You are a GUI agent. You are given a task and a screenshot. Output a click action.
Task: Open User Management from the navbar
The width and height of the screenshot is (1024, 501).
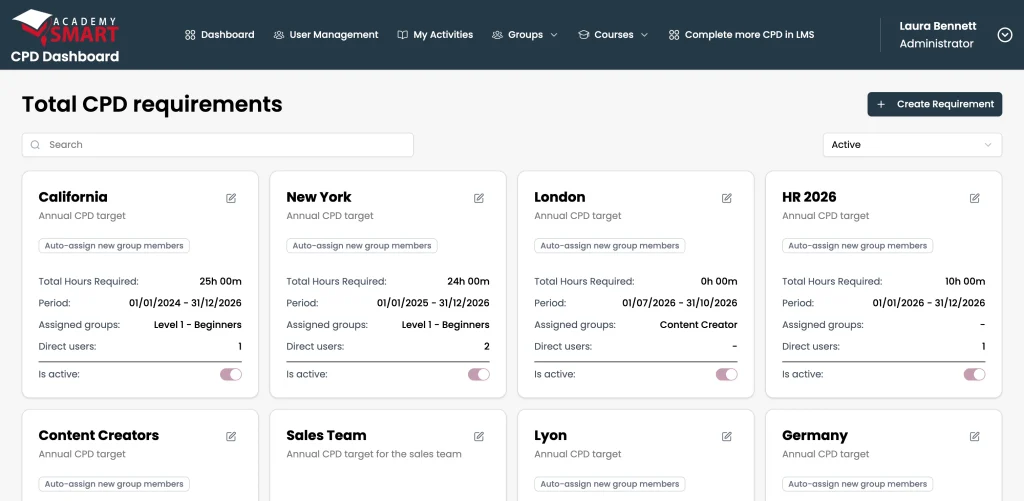click(x=326, y=35)
